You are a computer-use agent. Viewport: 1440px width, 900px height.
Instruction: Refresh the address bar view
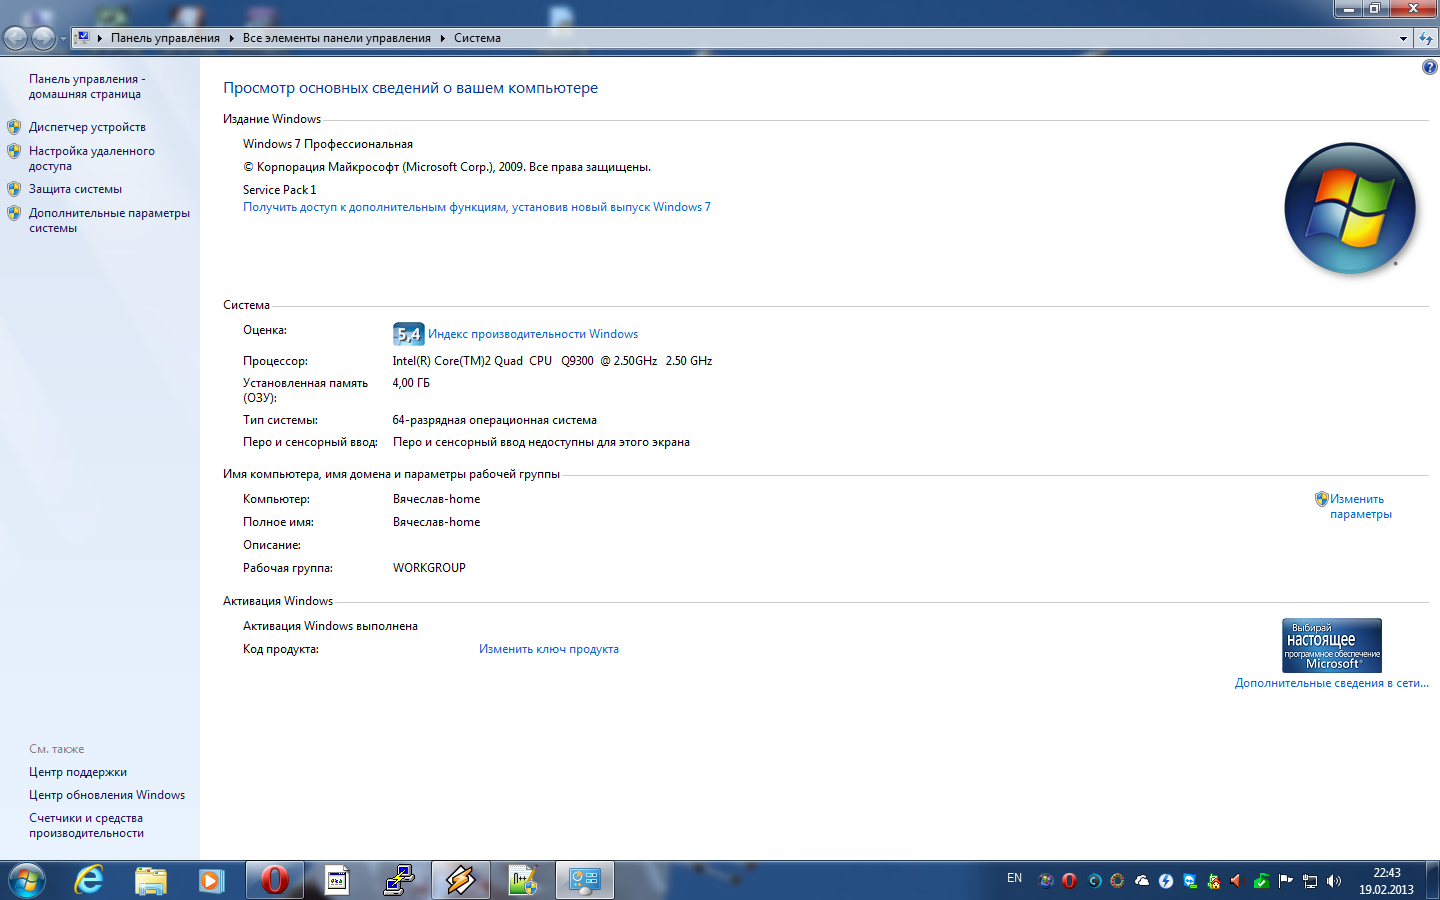coord(1426,38)
